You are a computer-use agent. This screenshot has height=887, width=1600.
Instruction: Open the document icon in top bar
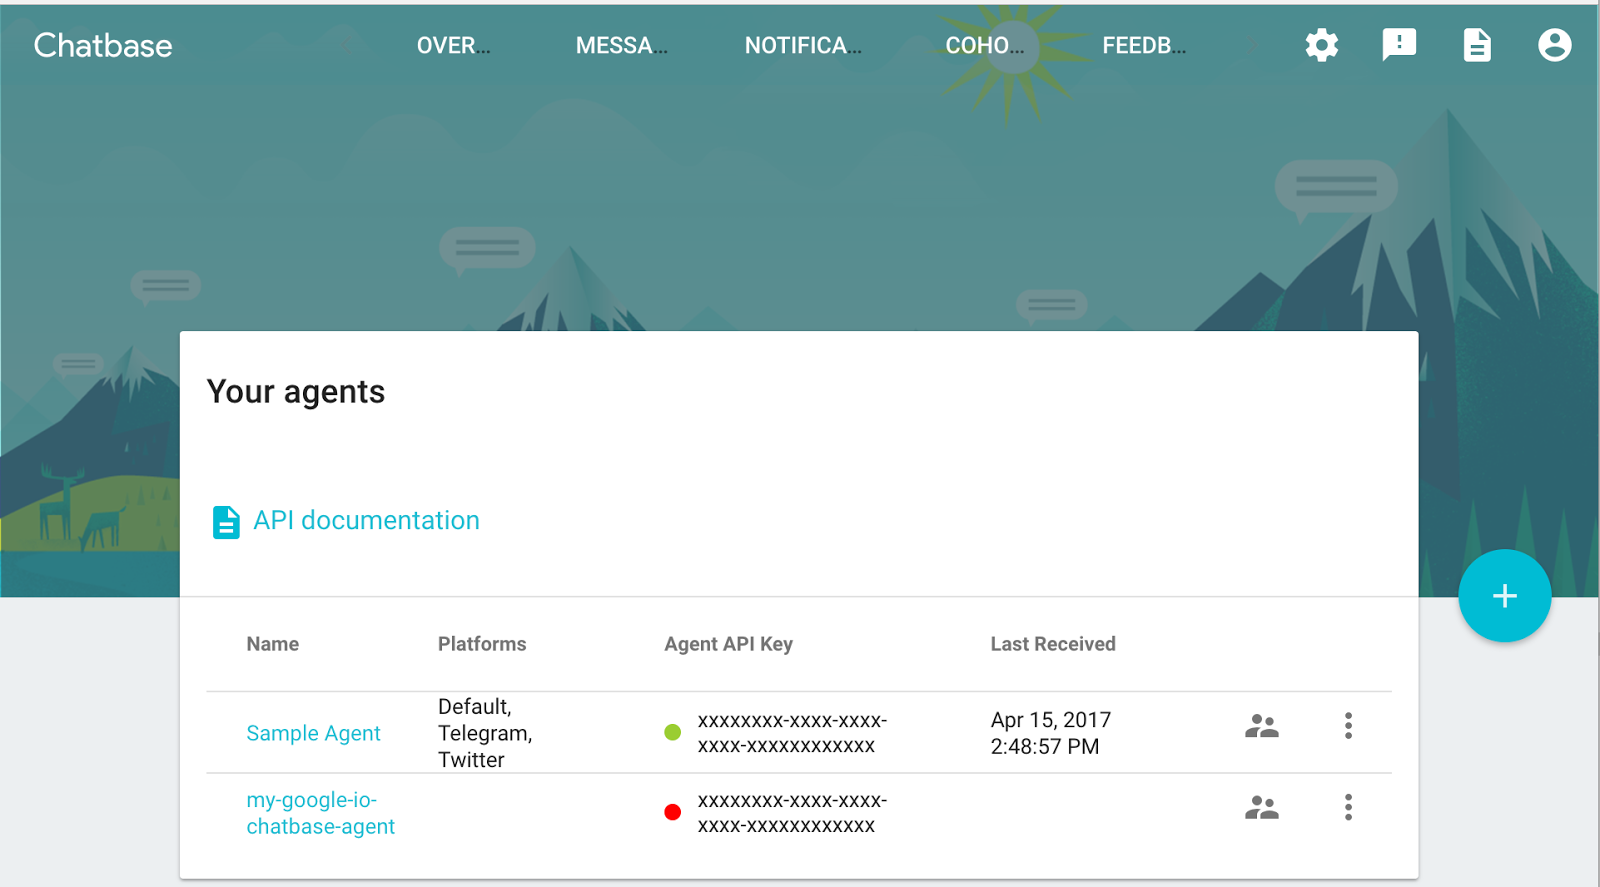coord(1477,45)
